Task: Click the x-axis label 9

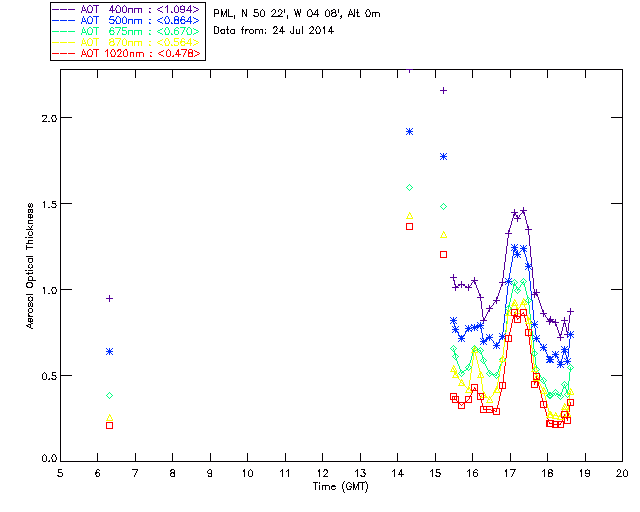Action: [x=210, y=473]
